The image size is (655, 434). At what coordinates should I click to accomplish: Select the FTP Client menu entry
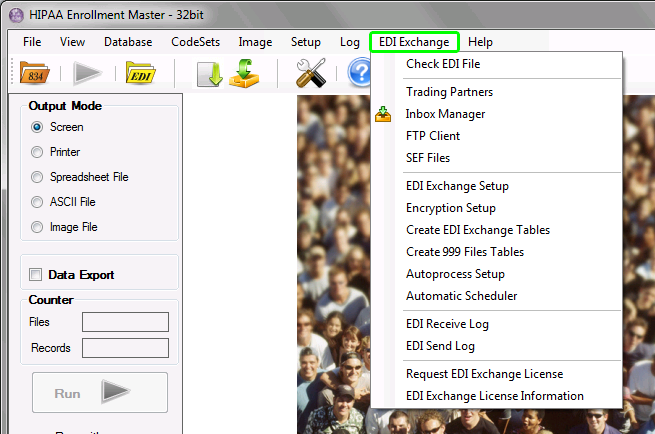pyautogui.click(x=433, y=136)
